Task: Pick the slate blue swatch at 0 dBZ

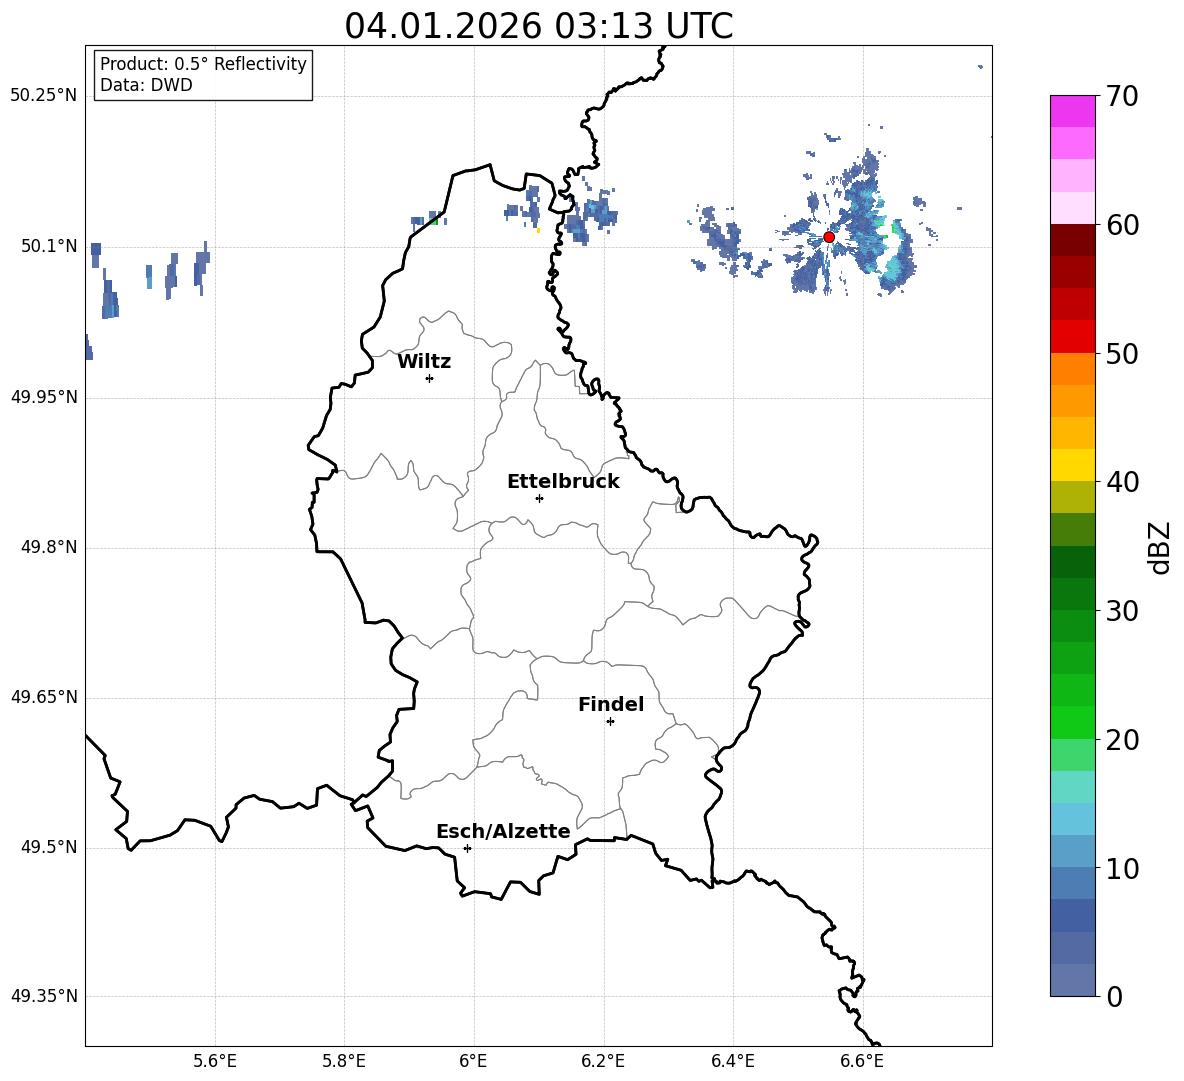Action: pos(1072,980)
